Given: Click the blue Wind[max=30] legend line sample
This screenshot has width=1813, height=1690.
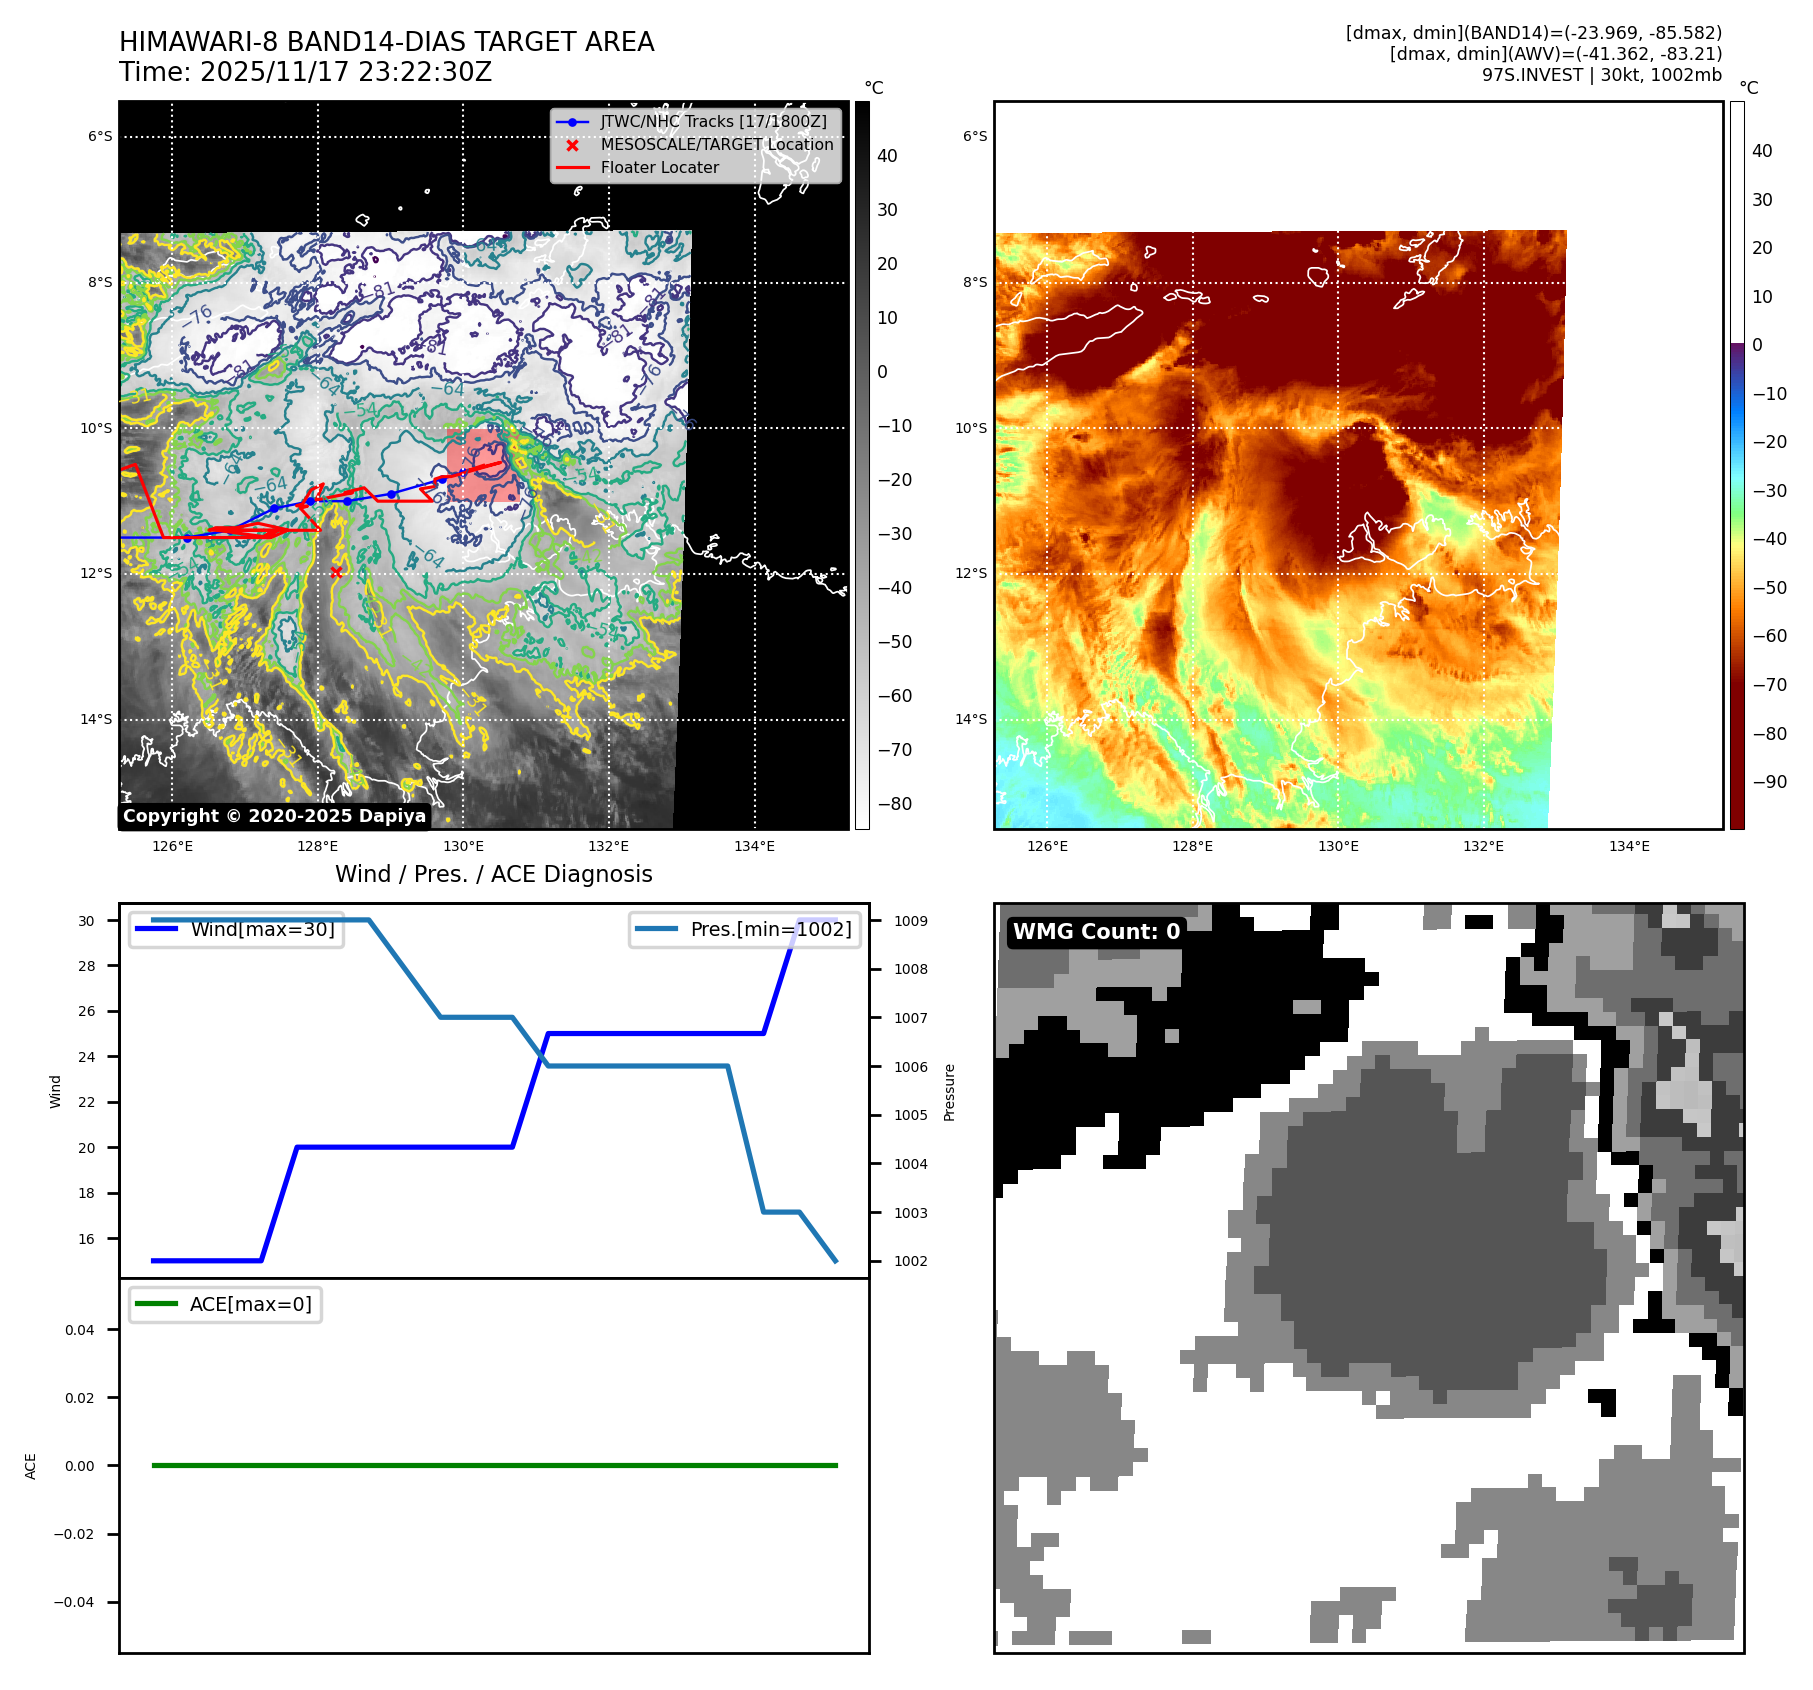Looking at the screenshot, I should pyautogui.click(x=156, y=929).
